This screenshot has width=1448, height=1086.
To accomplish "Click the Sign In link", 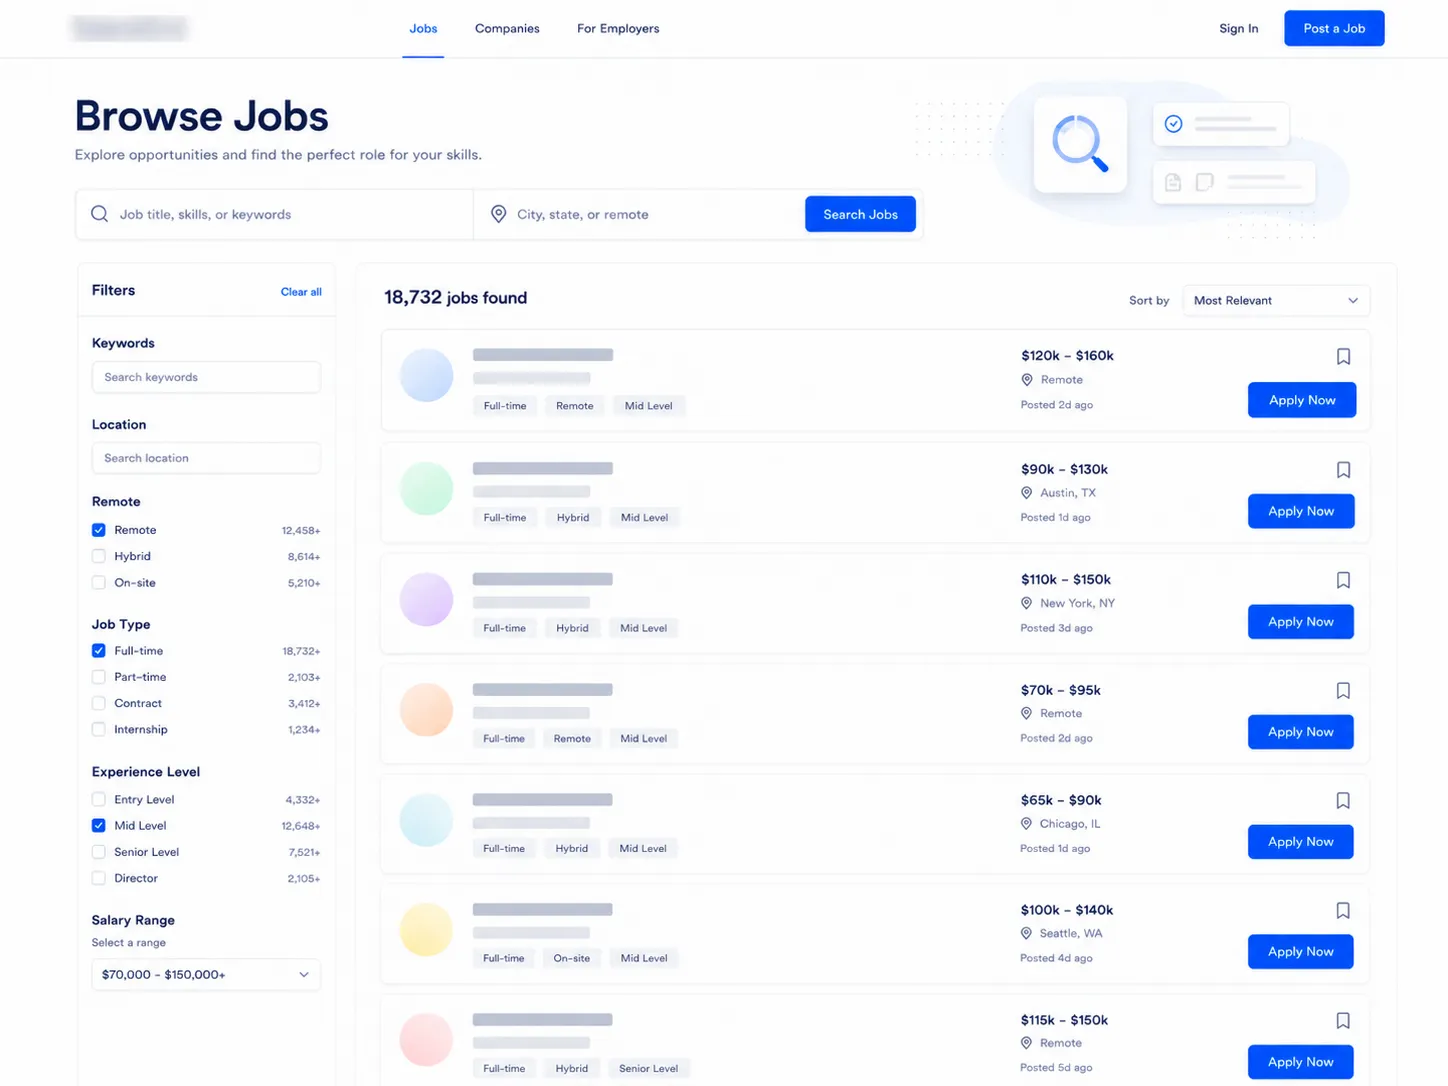I will click(x=1238, y=28).
